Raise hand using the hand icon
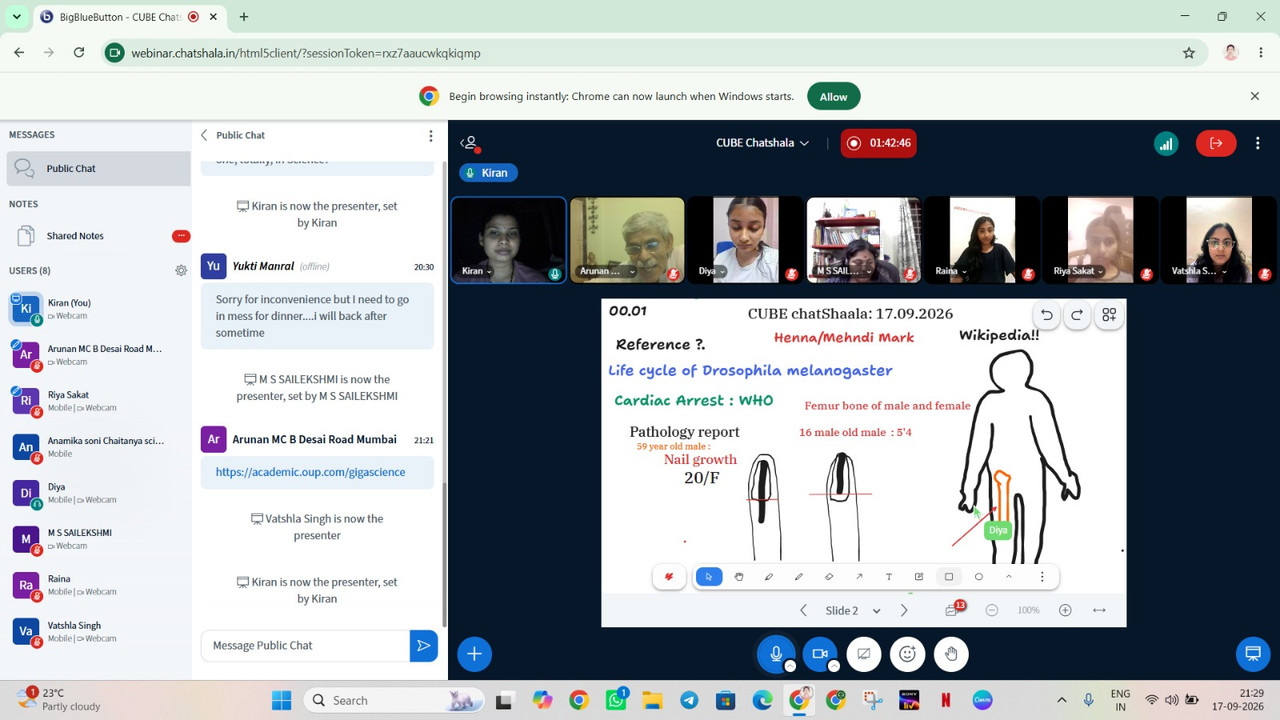Image resolution: width=1280 pixels, height=720 pixels. pyautogui.click(x=951, y=654)
